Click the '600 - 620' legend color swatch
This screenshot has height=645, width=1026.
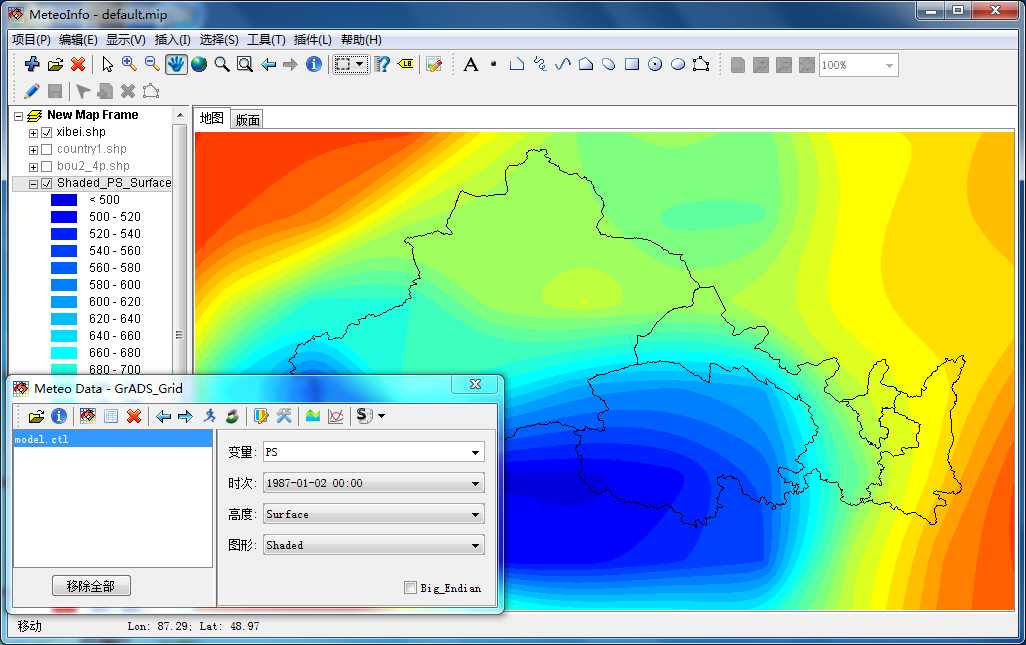tap(63, 302)
